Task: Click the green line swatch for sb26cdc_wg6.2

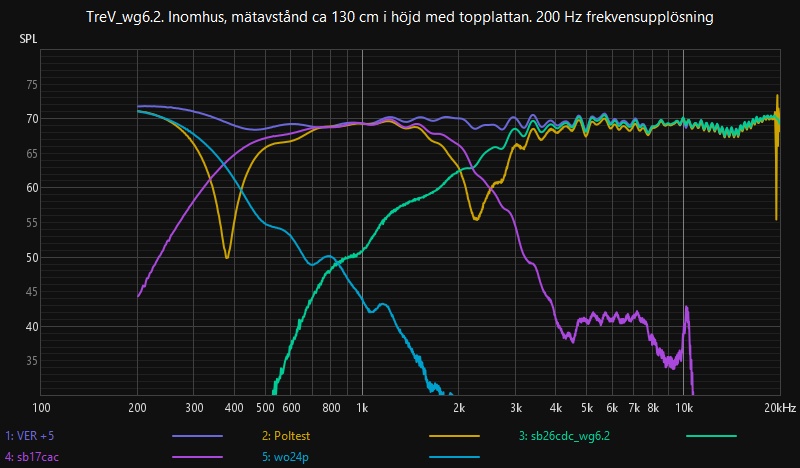Action: tap(711, 437)
